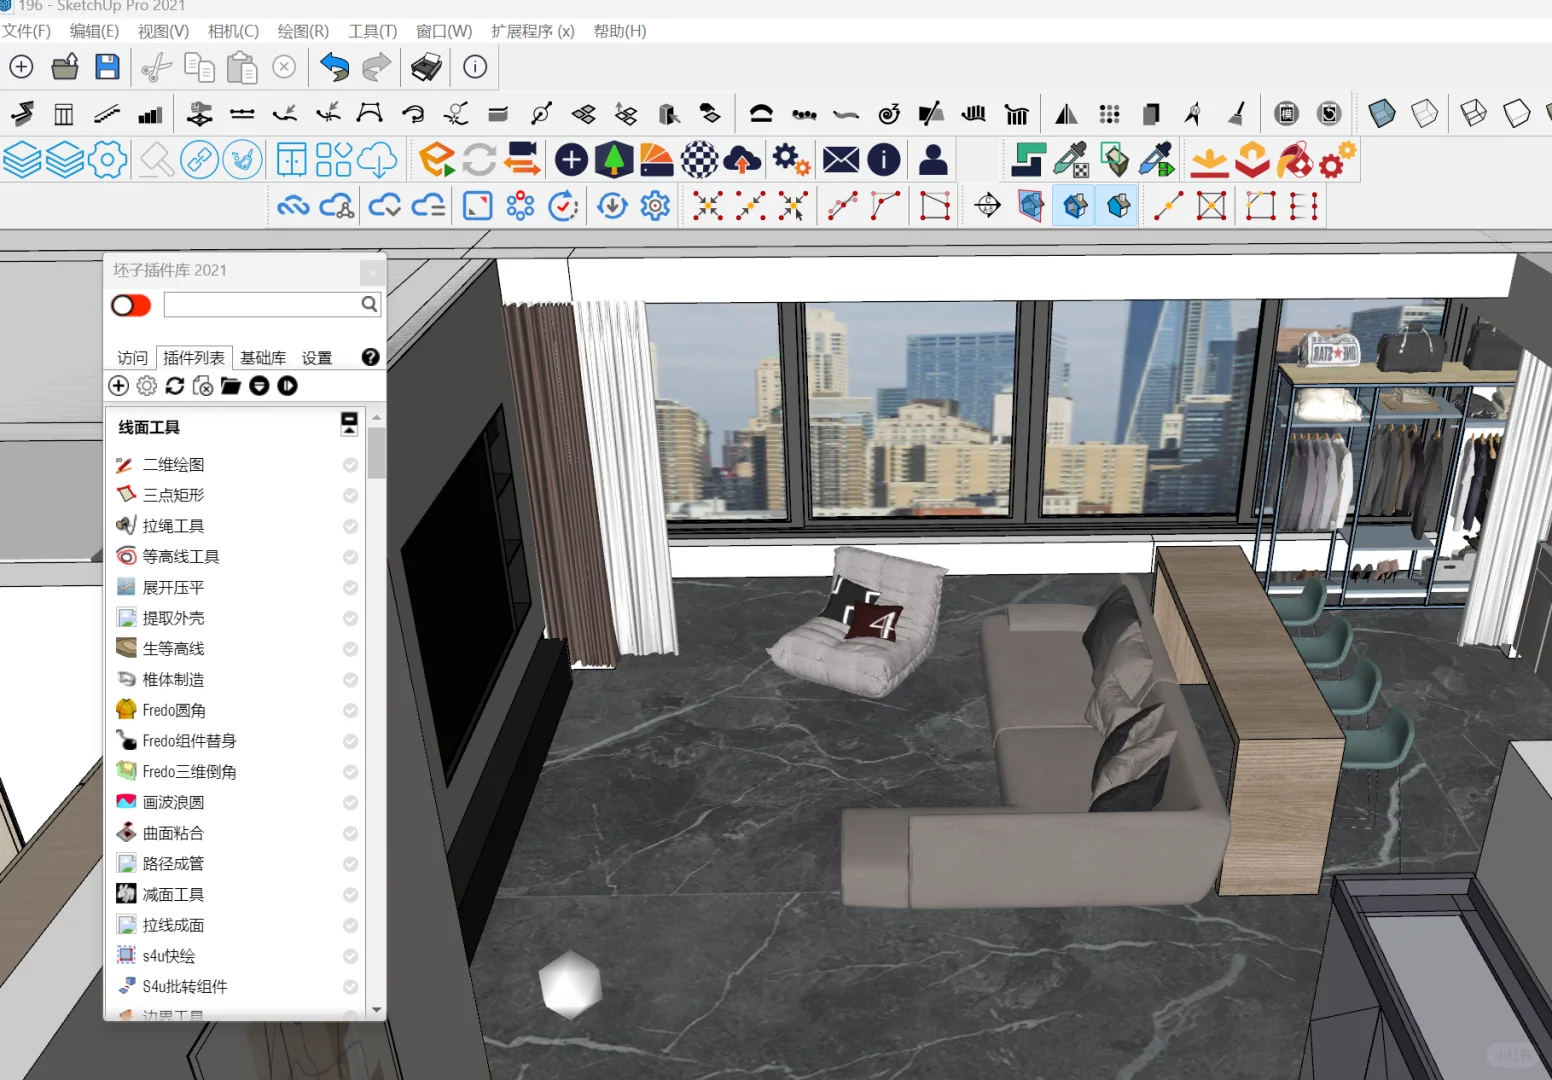Toggle the check mark for S4u批转组件
Image resolution: width=1552 pixels, height=1080 pixels.
[x=351, y=987]
